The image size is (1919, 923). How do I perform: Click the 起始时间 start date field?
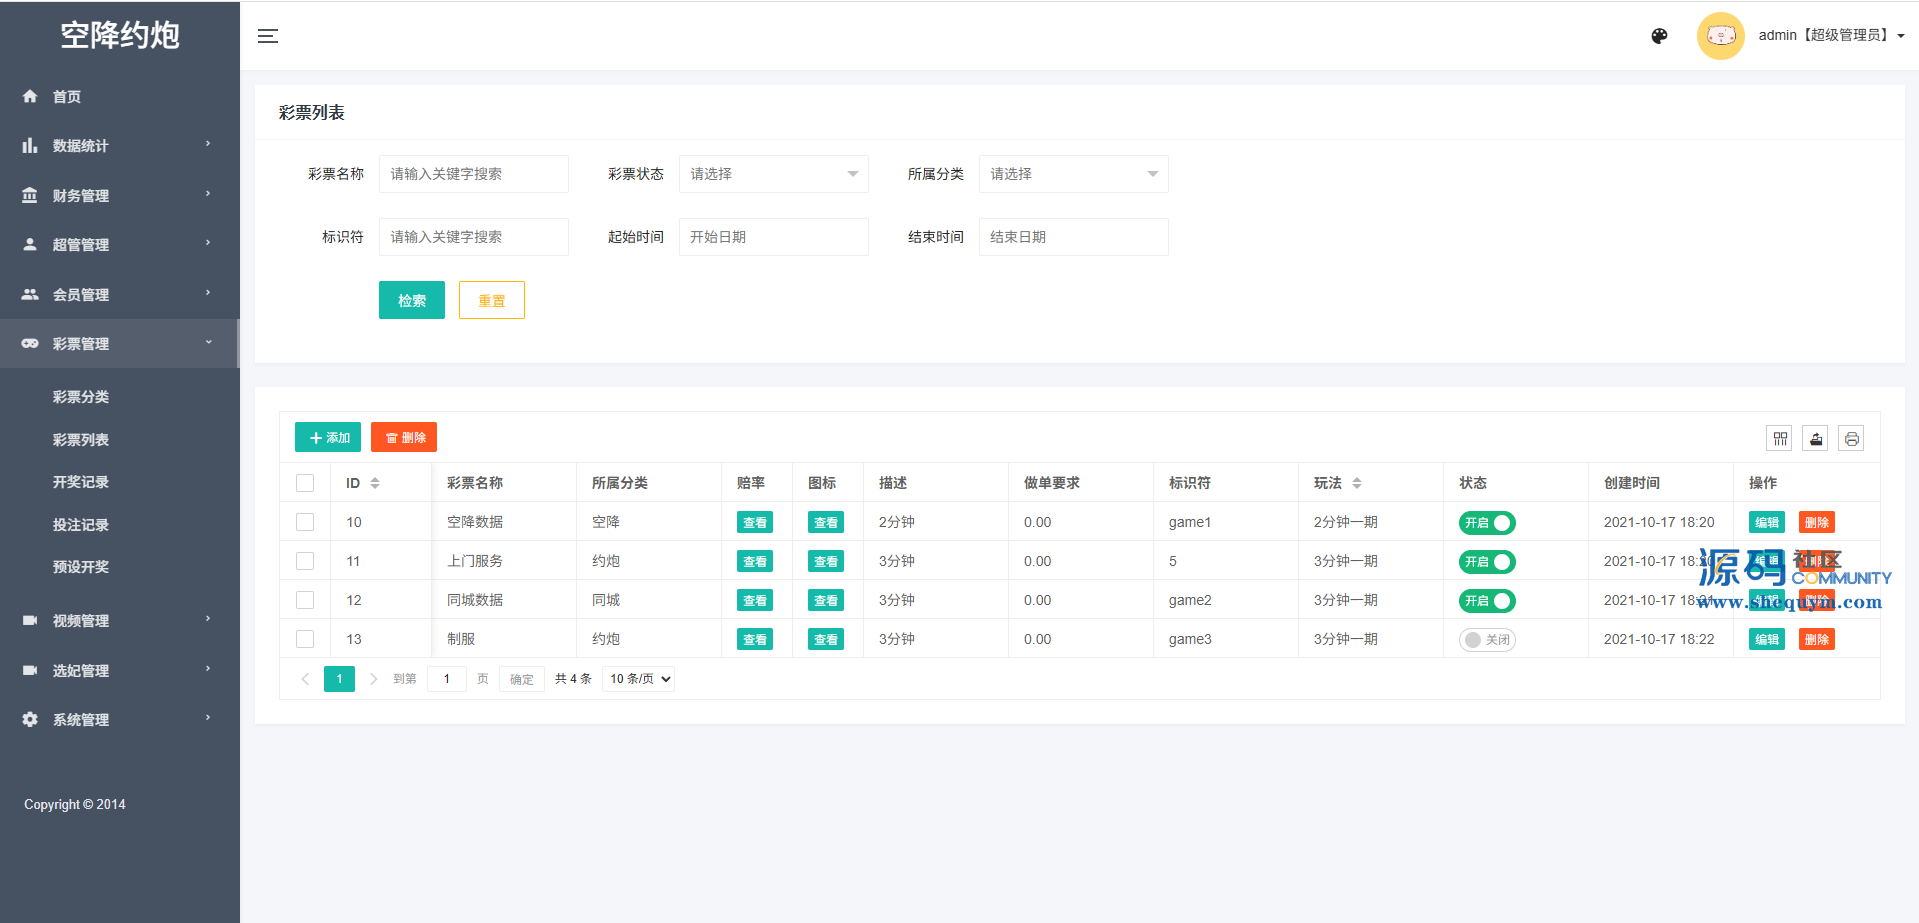773,237
